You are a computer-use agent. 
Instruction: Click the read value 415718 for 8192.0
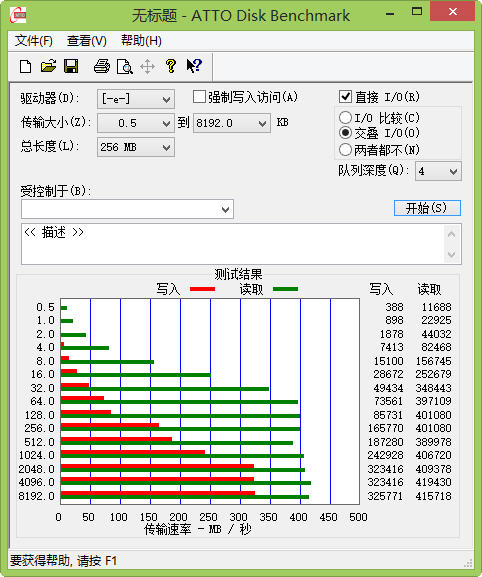point(433,496)
